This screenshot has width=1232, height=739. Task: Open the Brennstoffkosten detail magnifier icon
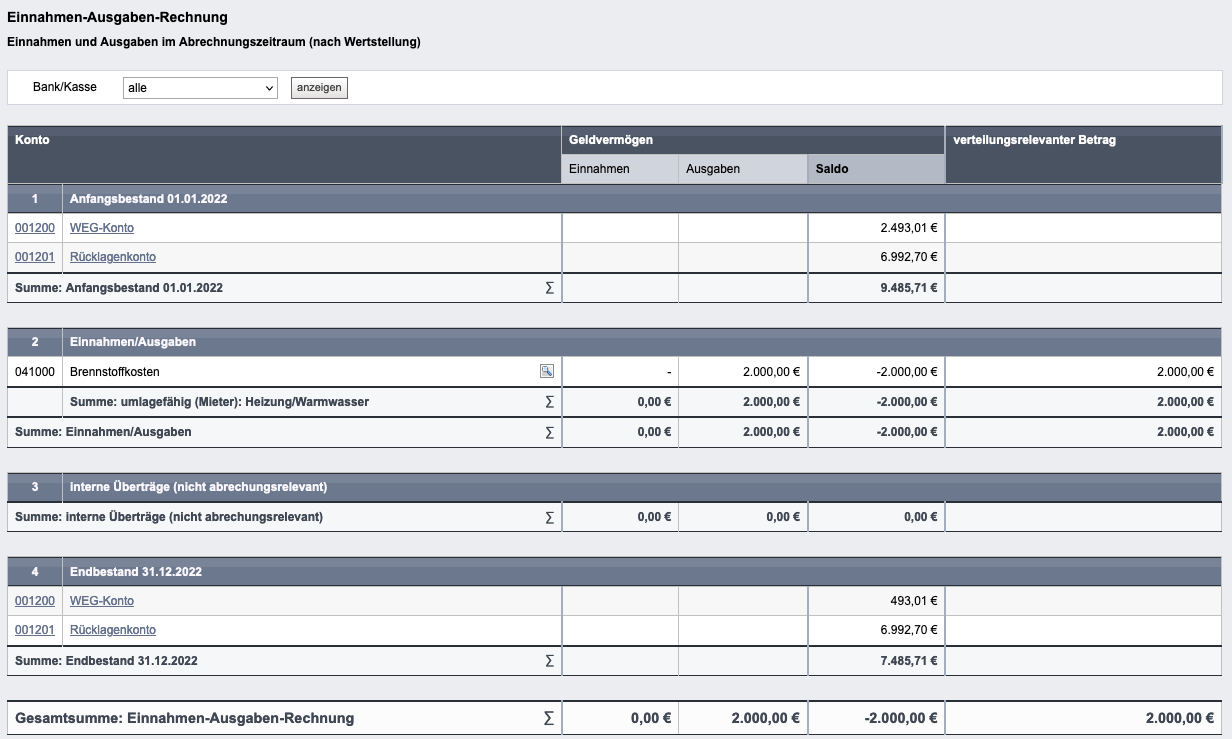[x=547, y=371]
